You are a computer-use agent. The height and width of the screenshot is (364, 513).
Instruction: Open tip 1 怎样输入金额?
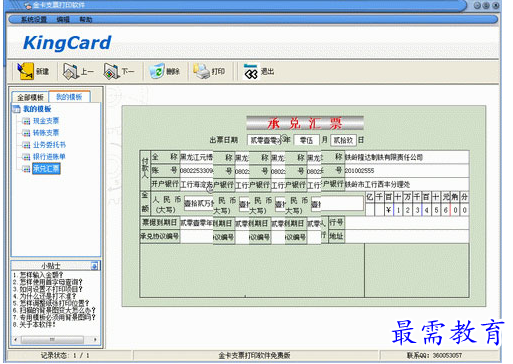[38, 275]
